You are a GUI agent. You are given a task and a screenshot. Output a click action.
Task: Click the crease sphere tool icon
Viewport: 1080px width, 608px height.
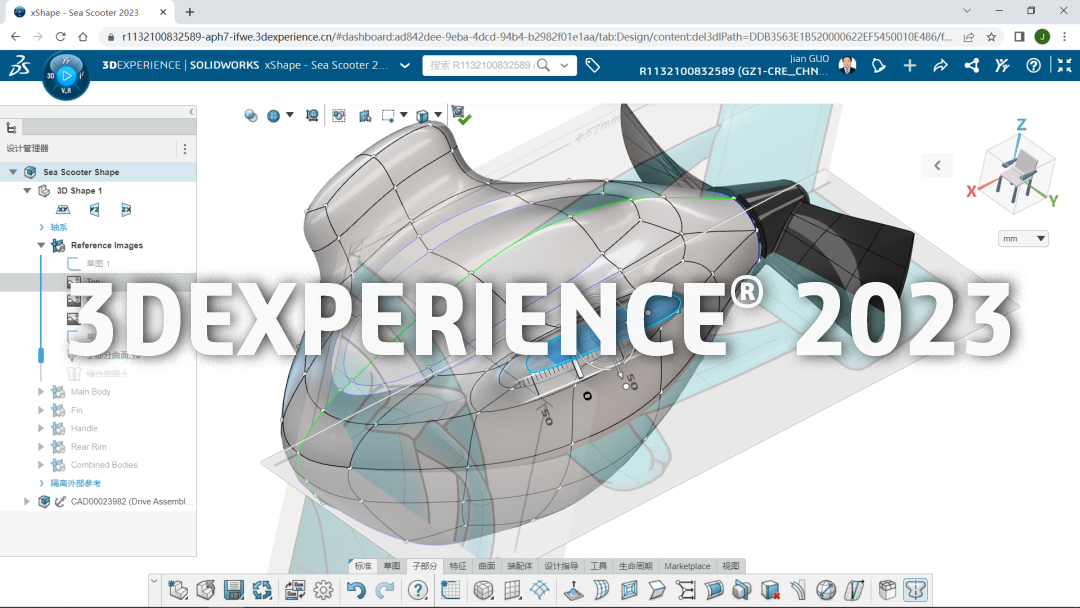click(826, 590)
